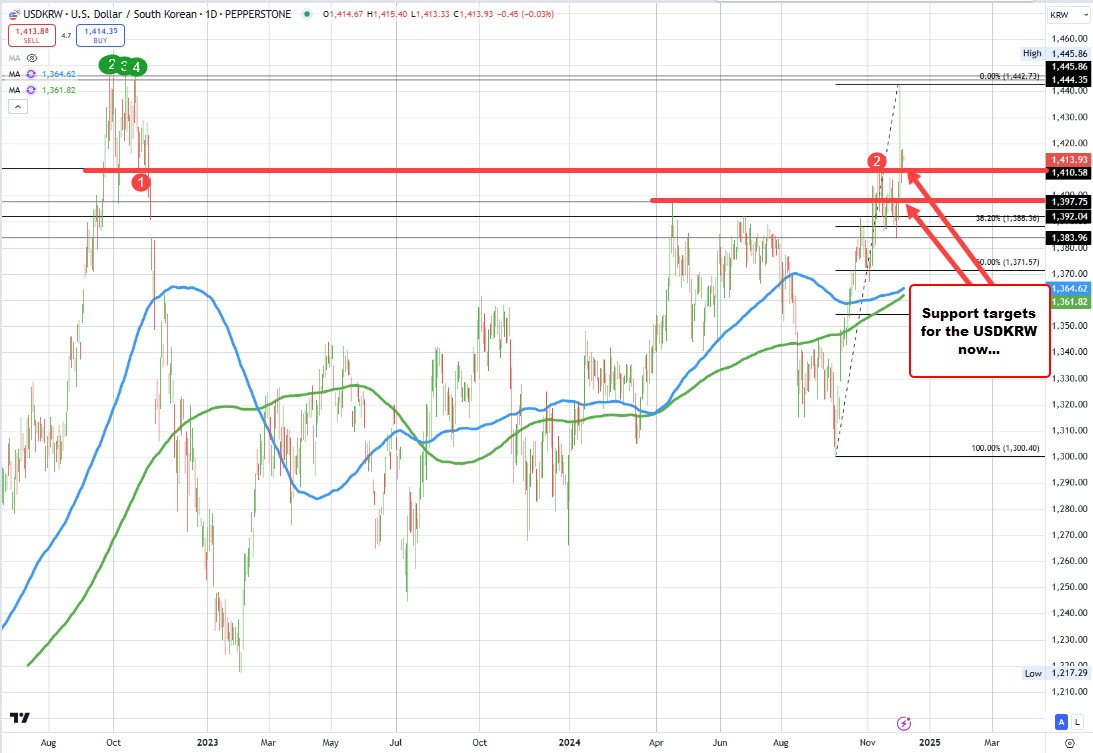The height and width of the screenshot is (753, 1093).
Task: Show the hidden MA indicator via eye icon
Action: (31, 58)
